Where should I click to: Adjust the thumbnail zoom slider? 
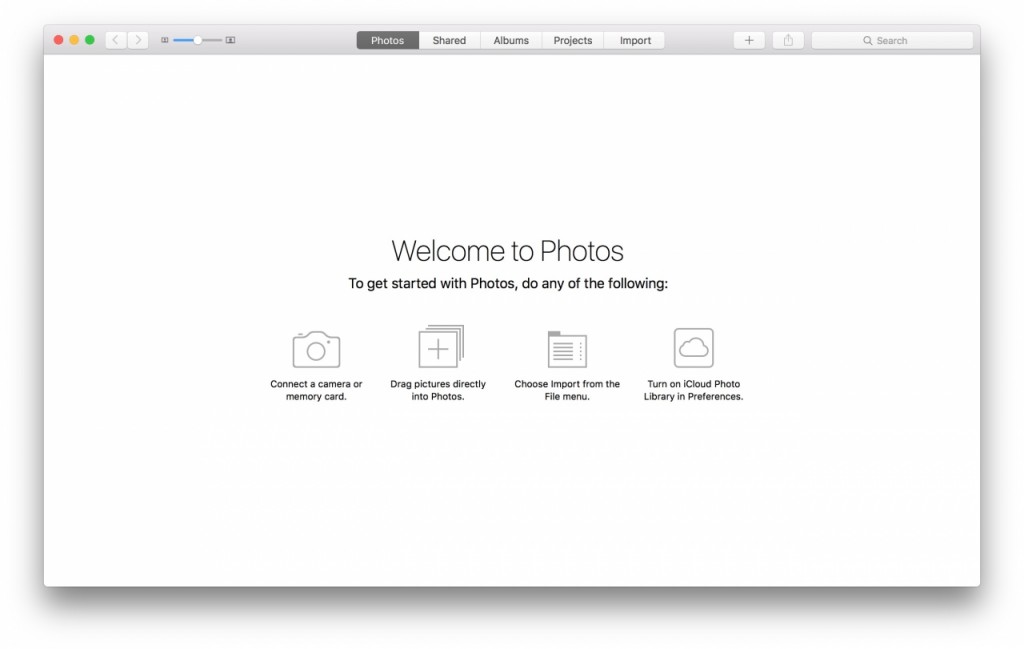point(197,40)
